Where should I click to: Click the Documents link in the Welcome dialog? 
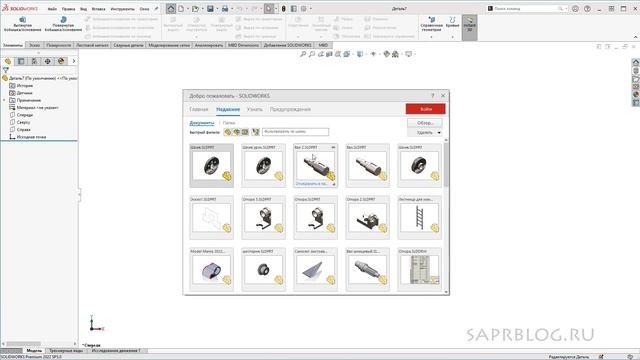(202, 123)
